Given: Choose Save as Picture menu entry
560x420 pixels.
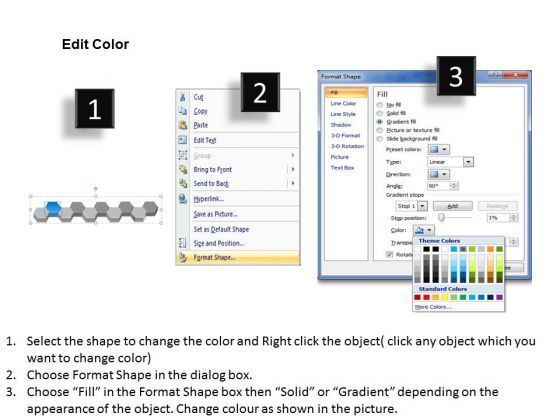Looking at the screenshot, I should (x=215, y=214).
